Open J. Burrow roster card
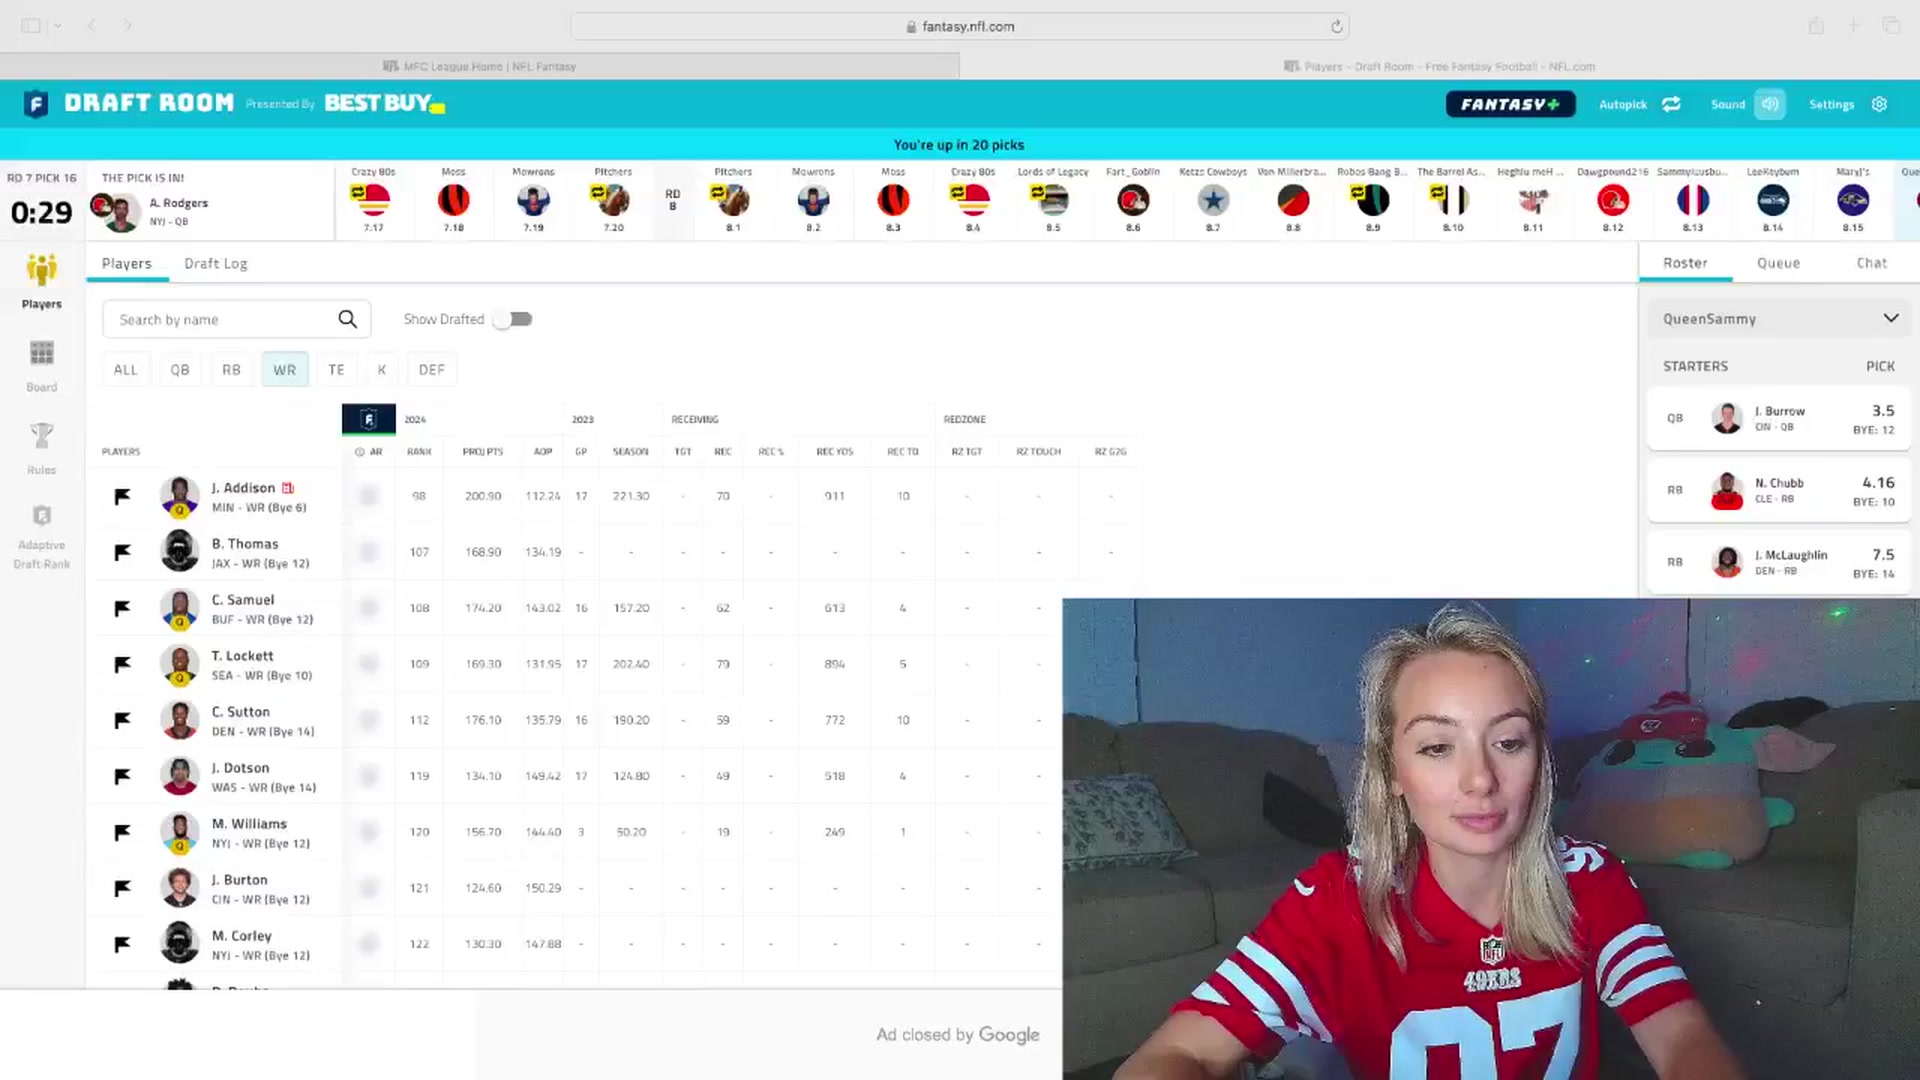Viewport: 1920px width, 1080px height. click(1778, 418)
